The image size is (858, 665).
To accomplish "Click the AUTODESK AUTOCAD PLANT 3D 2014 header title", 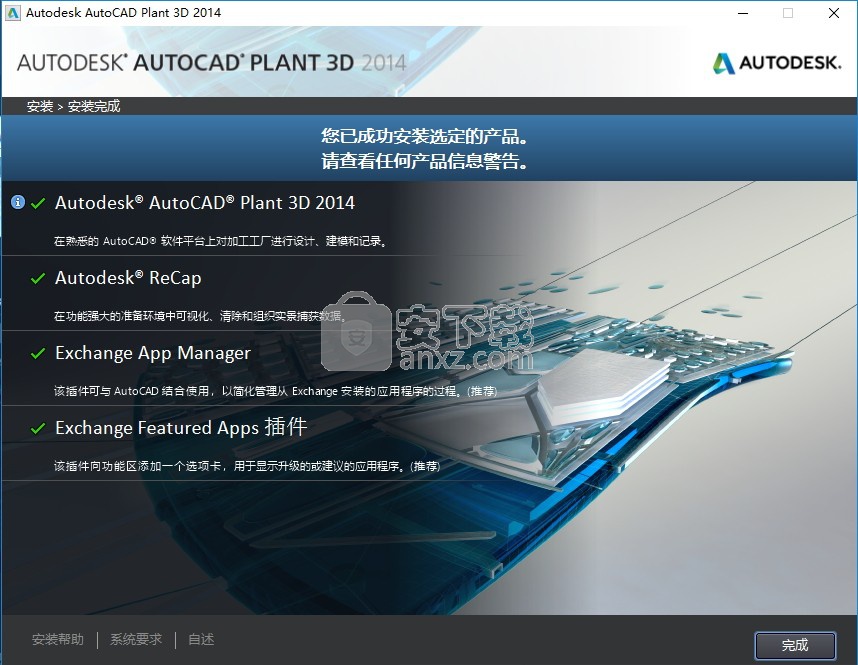I will pos(212,63).
